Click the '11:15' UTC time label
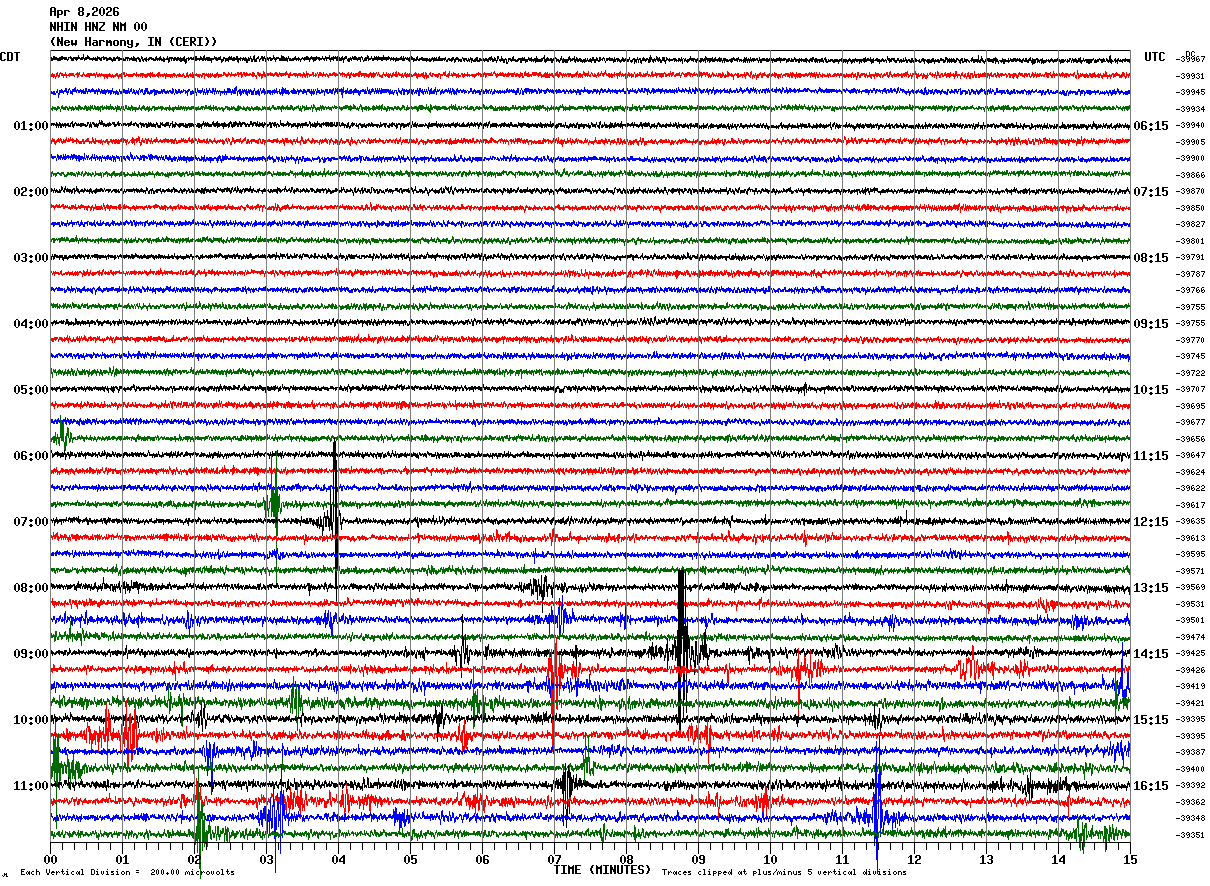Screen dimensions: 1210x886 1151,456
